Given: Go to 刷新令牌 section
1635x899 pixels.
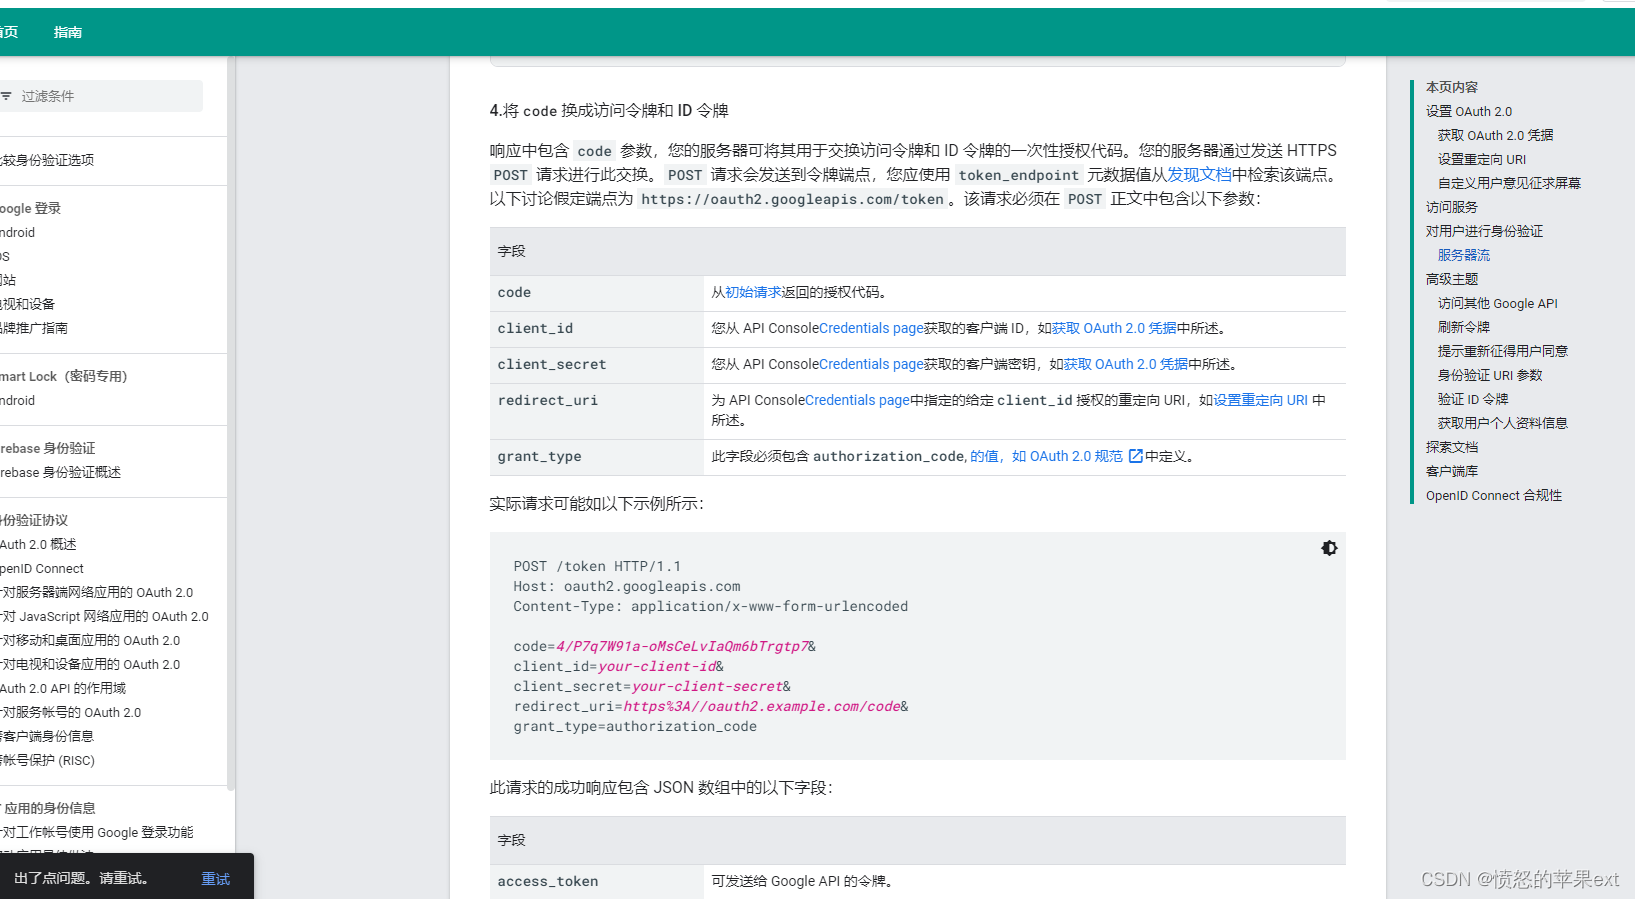Looking at the screenshot, I should tap(1464, 327).
